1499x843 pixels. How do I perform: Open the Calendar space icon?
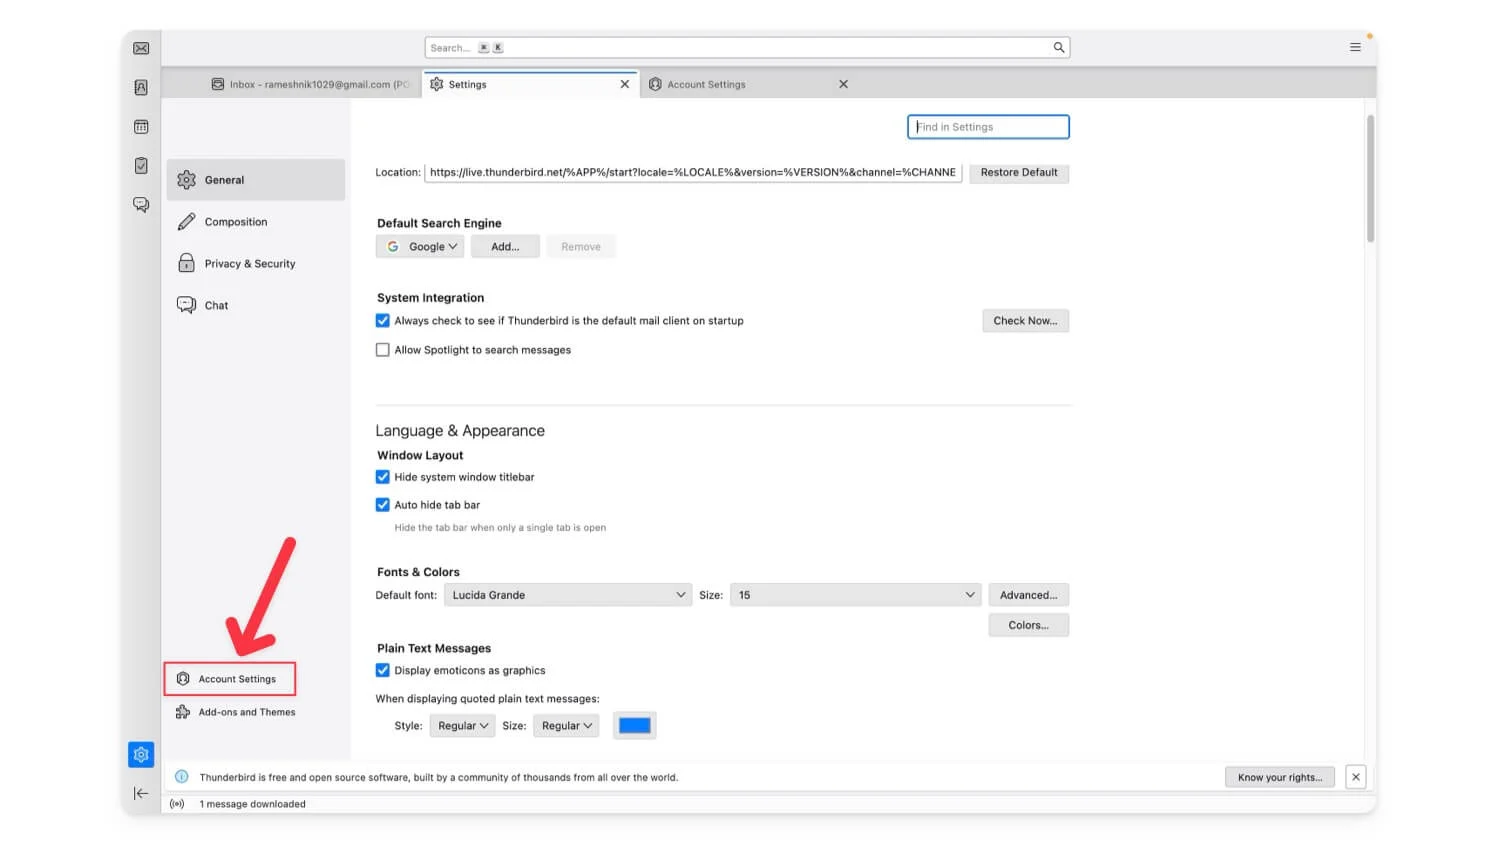pos(141,127)
